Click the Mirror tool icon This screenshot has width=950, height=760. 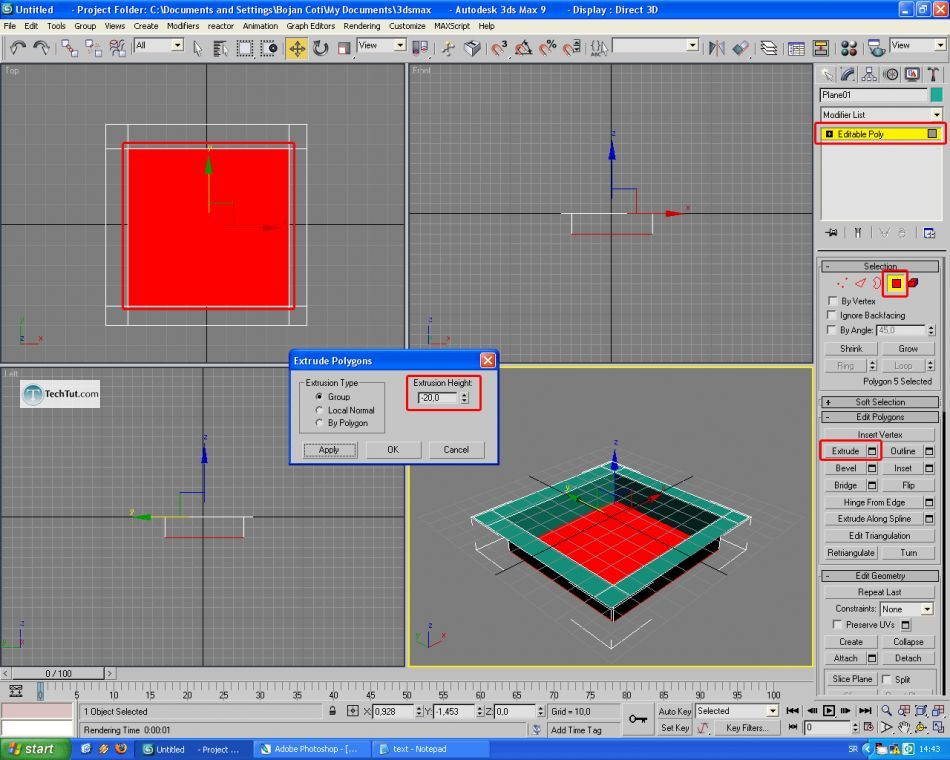pos(717,48)
